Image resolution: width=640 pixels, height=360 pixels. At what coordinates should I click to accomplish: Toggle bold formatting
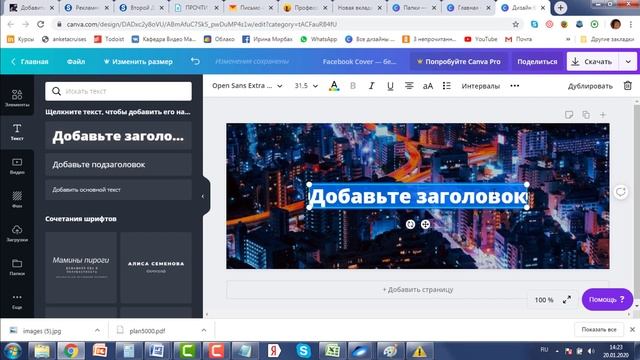[353, 86]
